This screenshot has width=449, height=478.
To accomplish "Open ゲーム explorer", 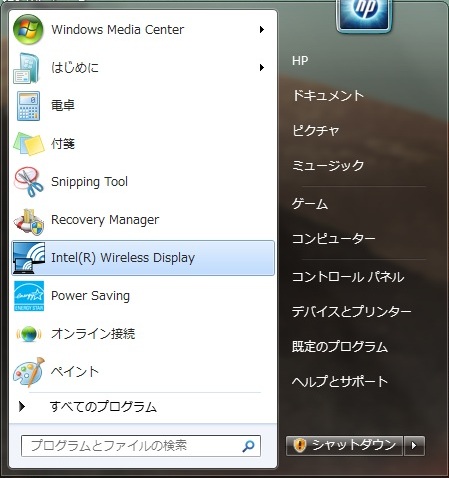I will [310, 204].
